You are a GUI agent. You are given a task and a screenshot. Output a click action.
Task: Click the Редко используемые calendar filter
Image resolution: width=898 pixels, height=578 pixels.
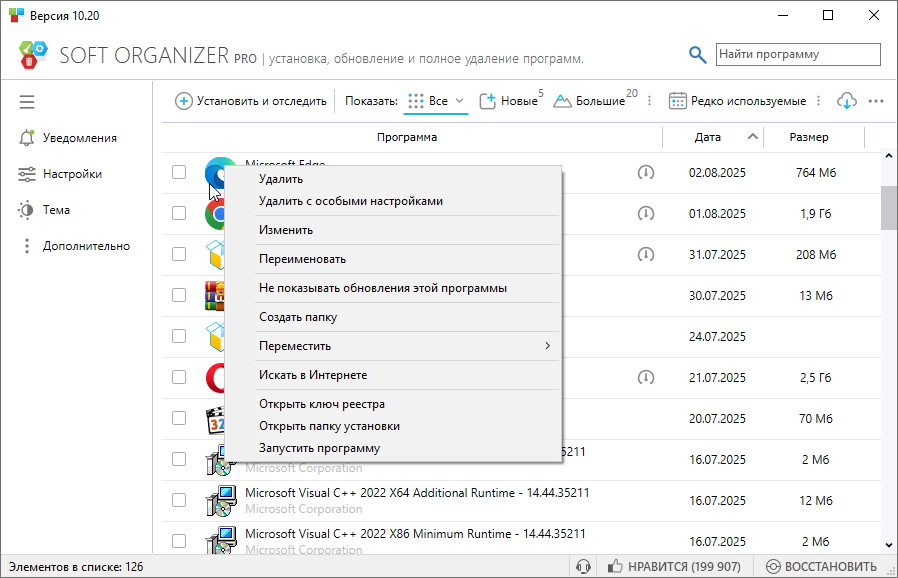(737, 101)
